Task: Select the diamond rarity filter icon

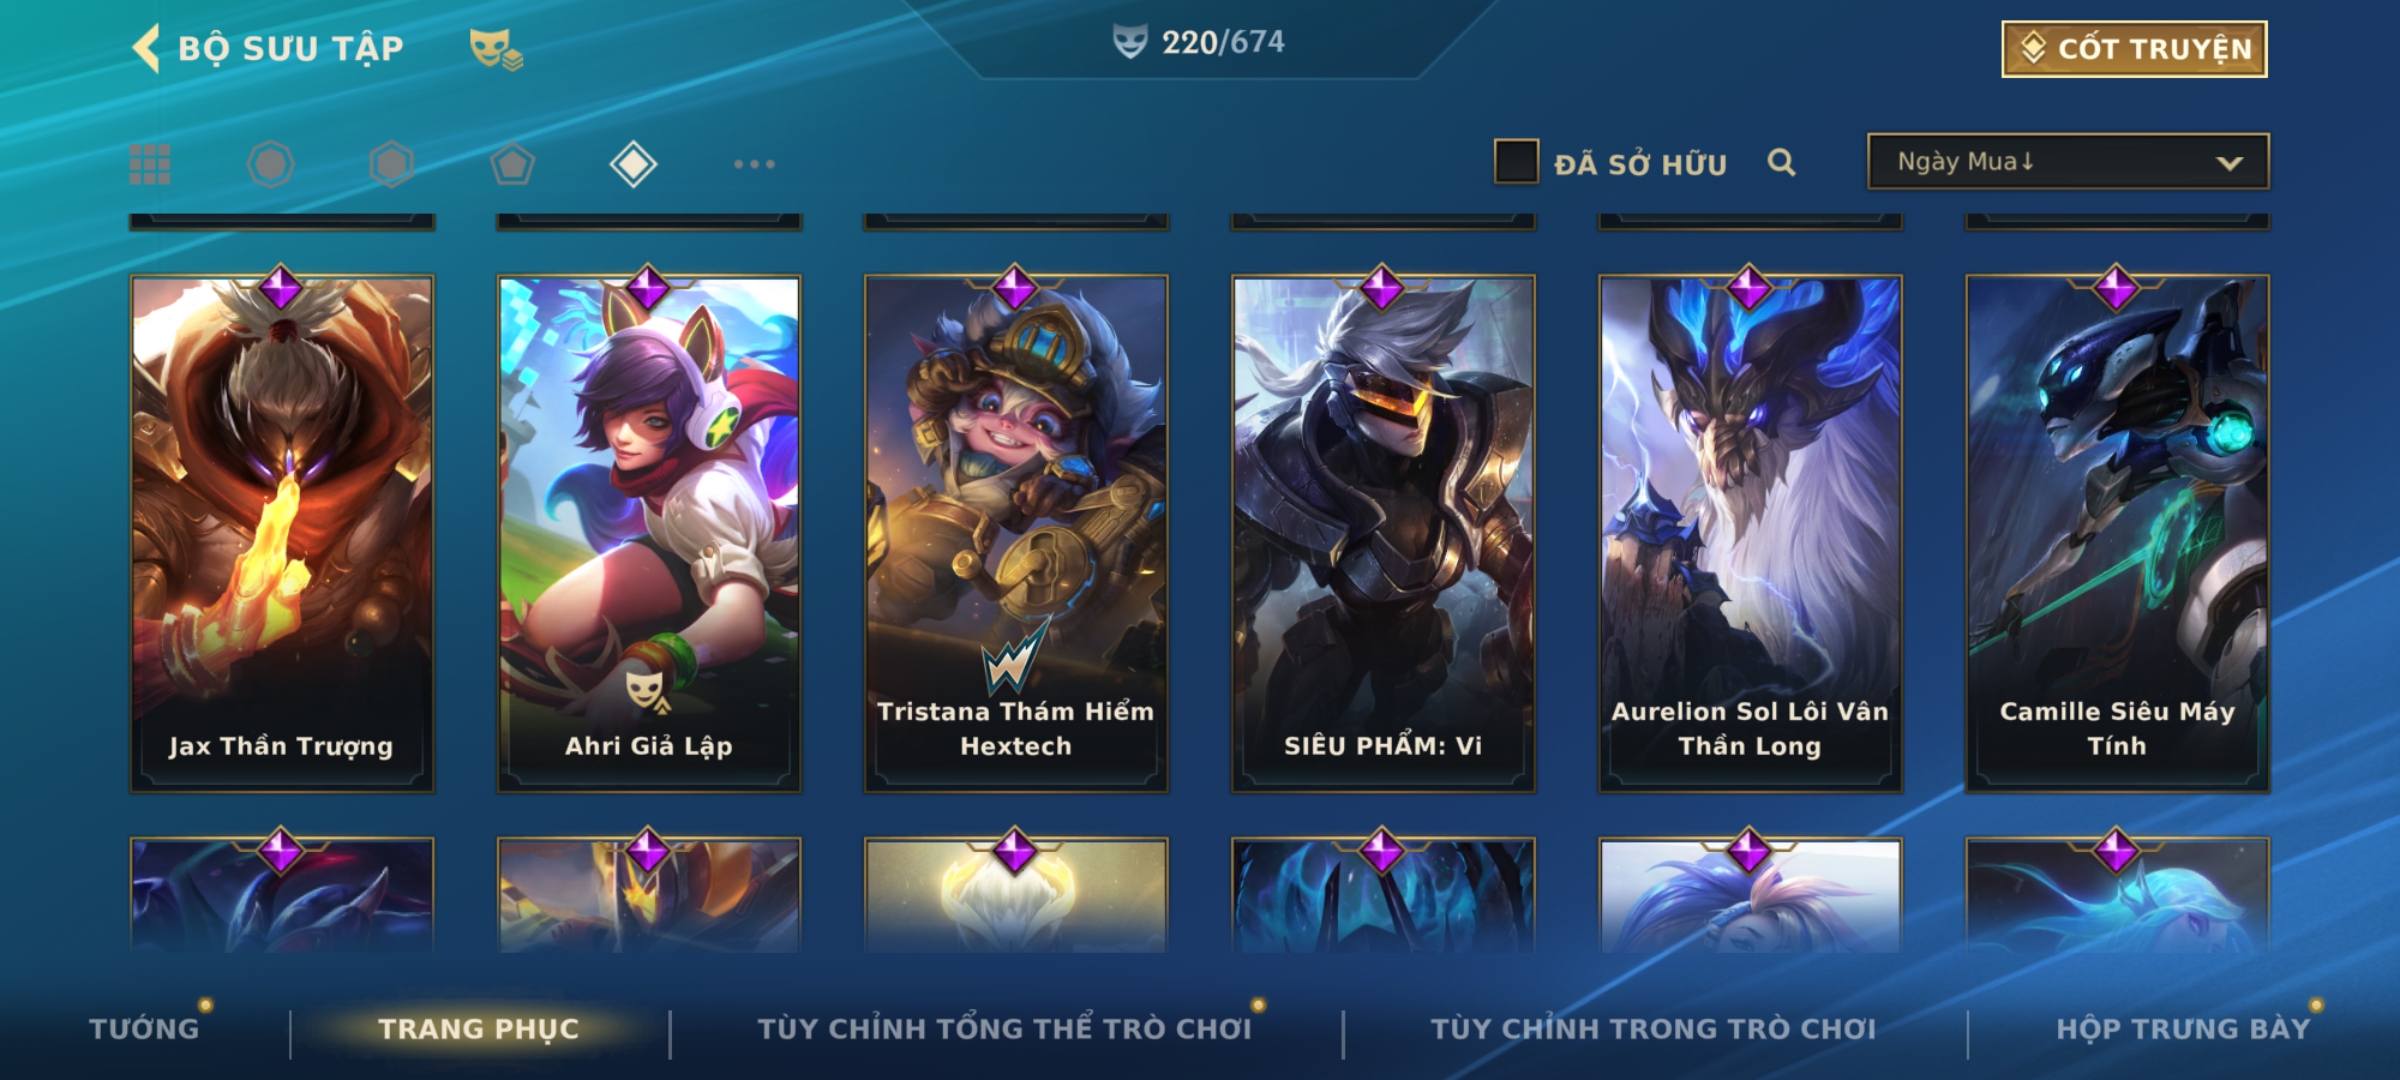Action: 633,164
